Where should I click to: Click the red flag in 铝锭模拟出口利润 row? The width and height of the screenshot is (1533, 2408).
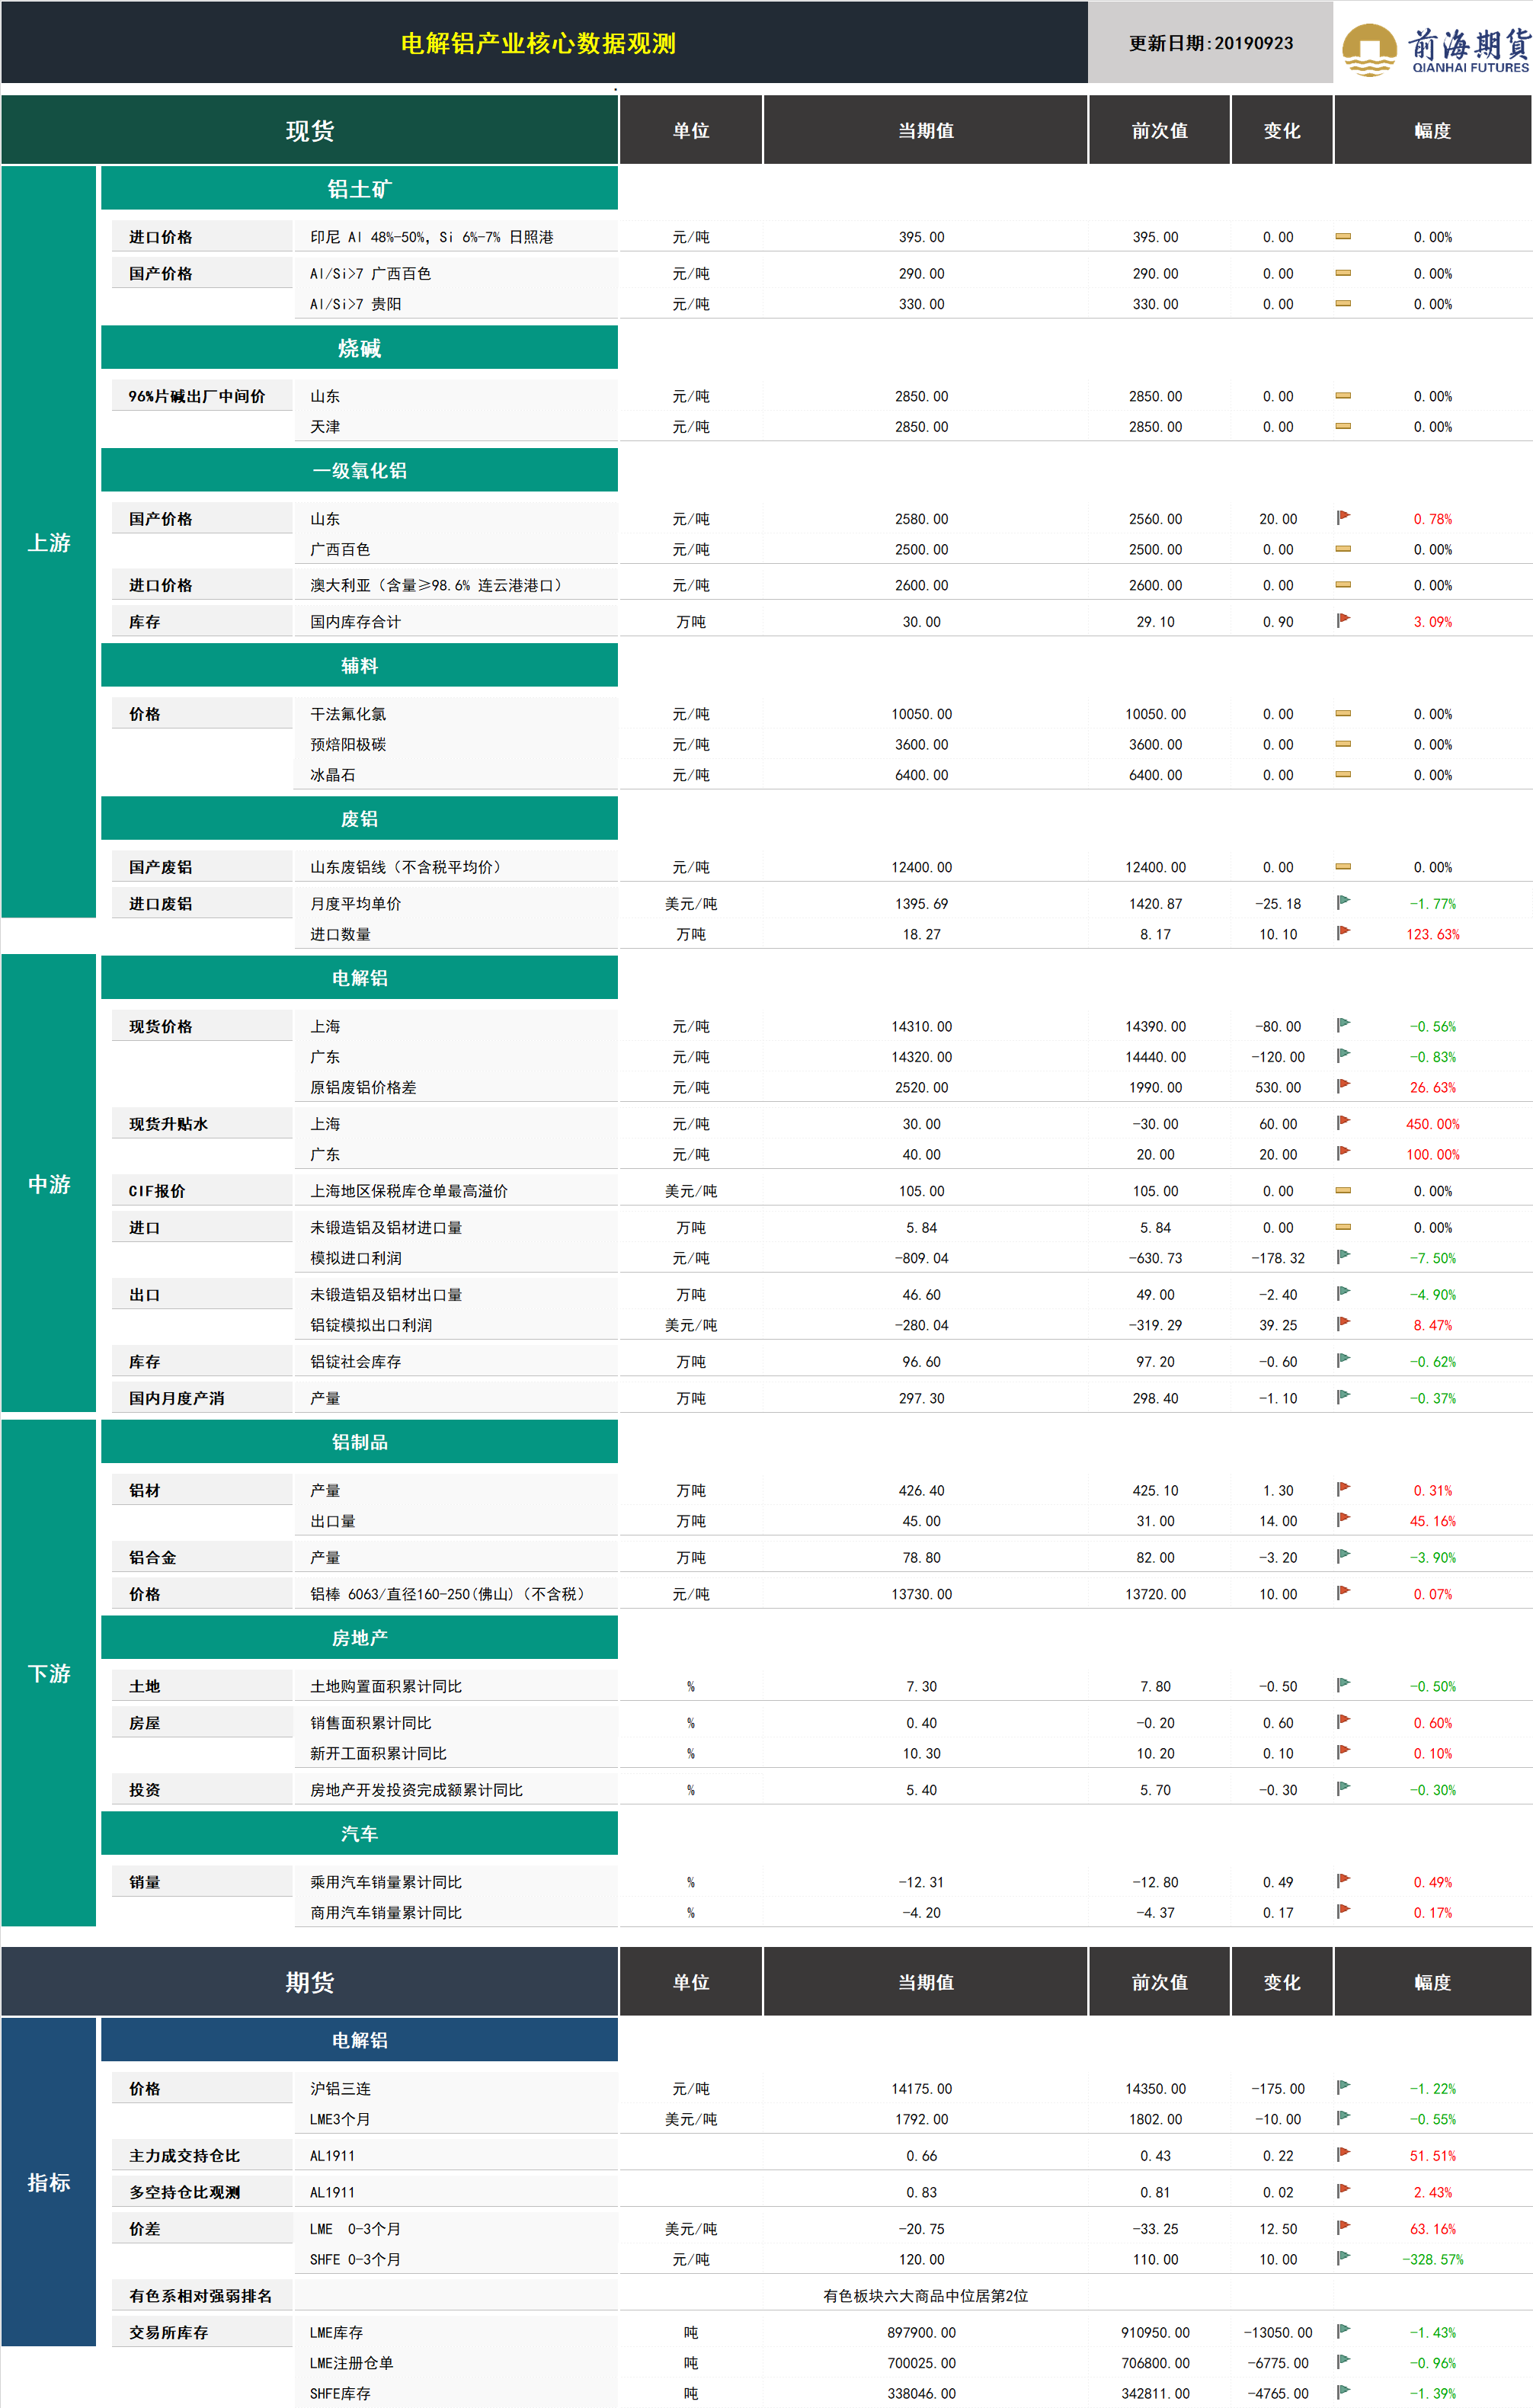point(1343,1324)
